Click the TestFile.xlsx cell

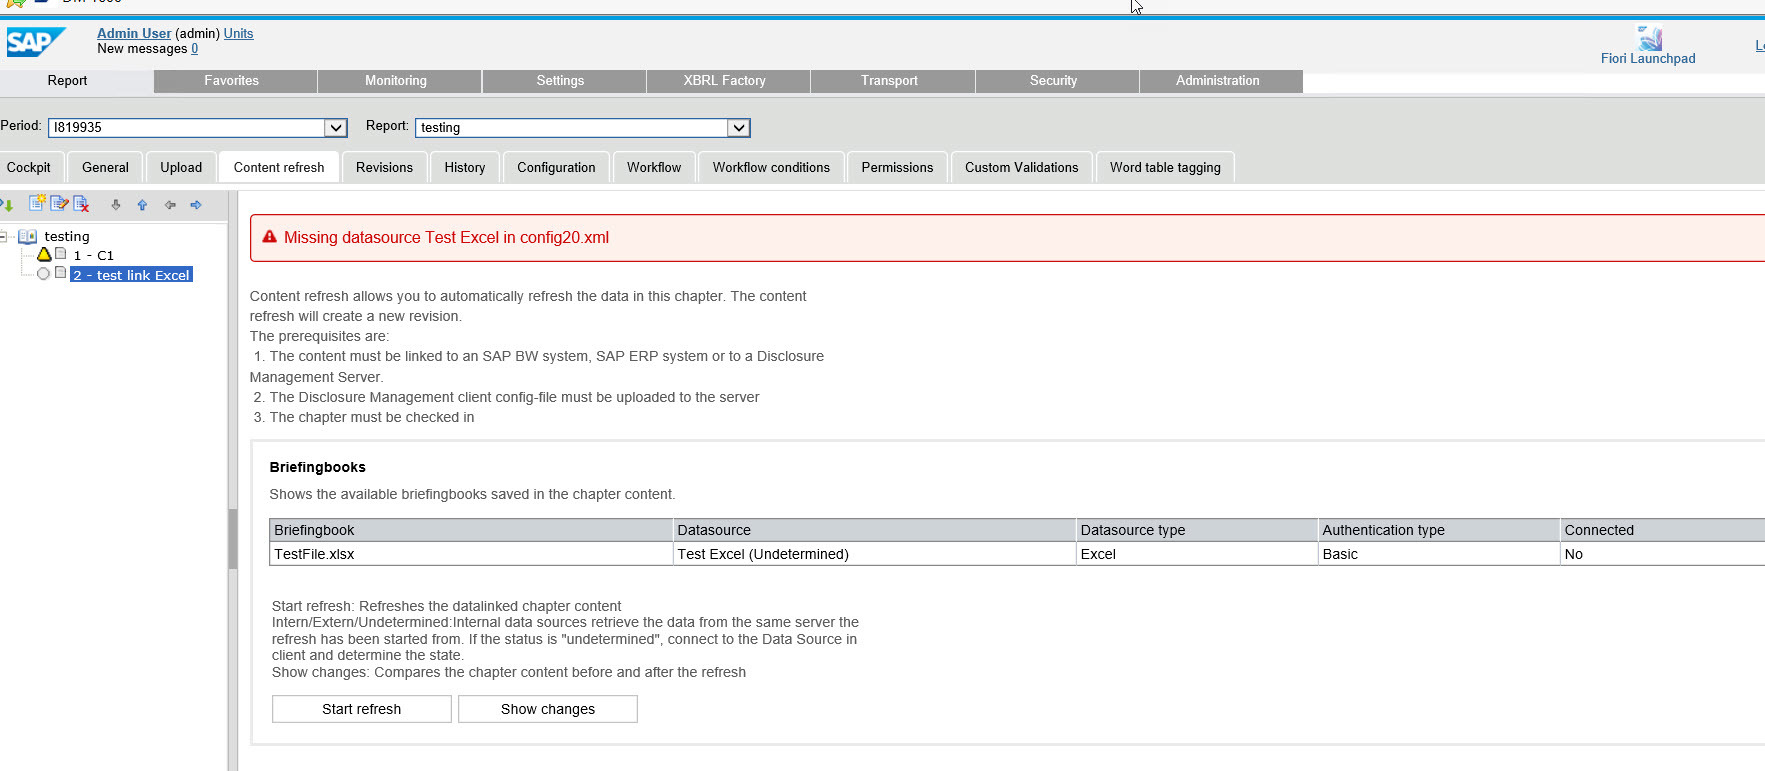pyautogui.click(x=471, y=554)
